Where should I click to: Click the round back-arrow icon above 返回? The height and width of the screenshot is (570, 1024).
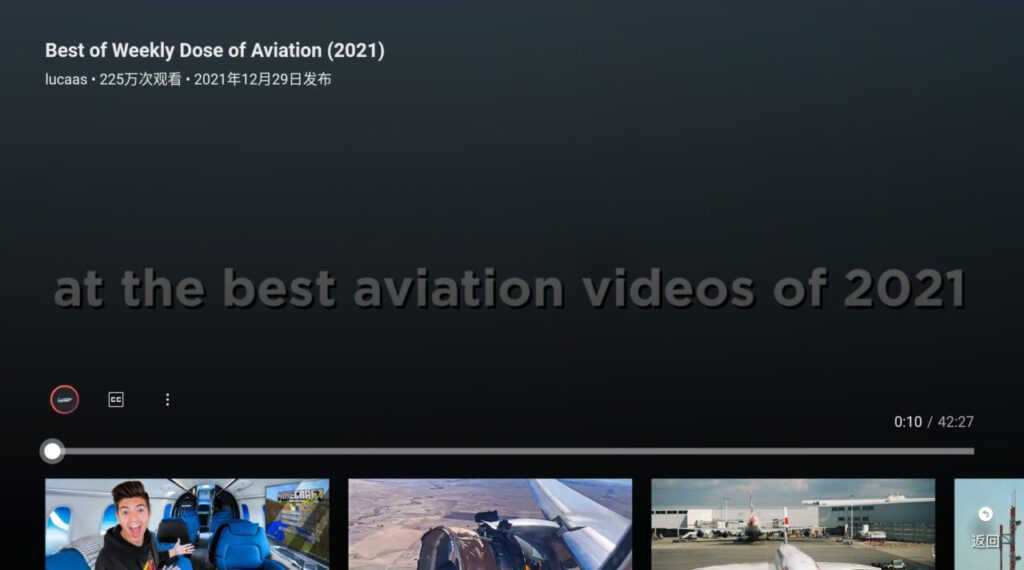[x=985, y=515]
